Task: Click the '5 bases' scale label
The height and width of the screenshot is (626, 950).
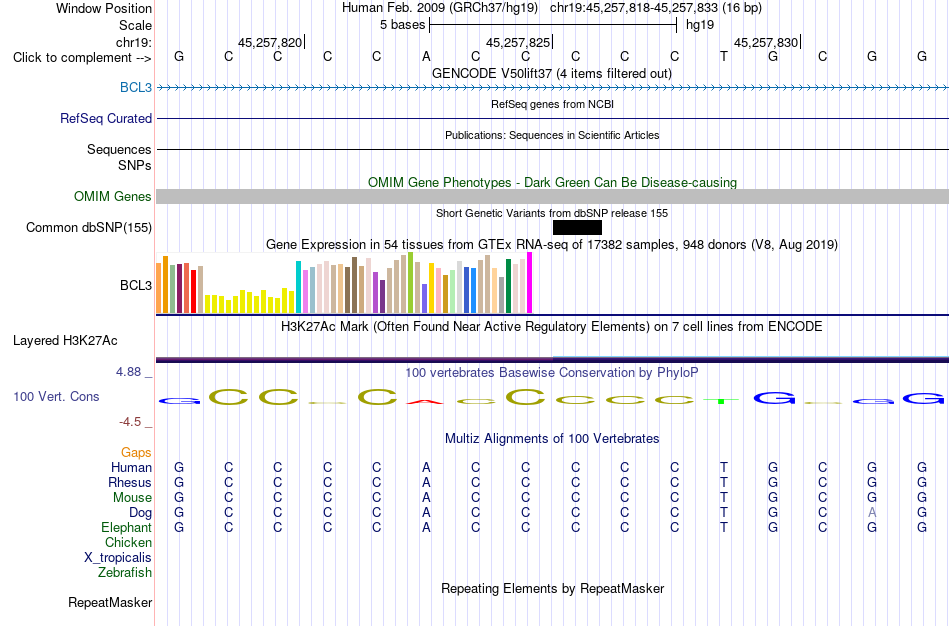Action: 402,25
